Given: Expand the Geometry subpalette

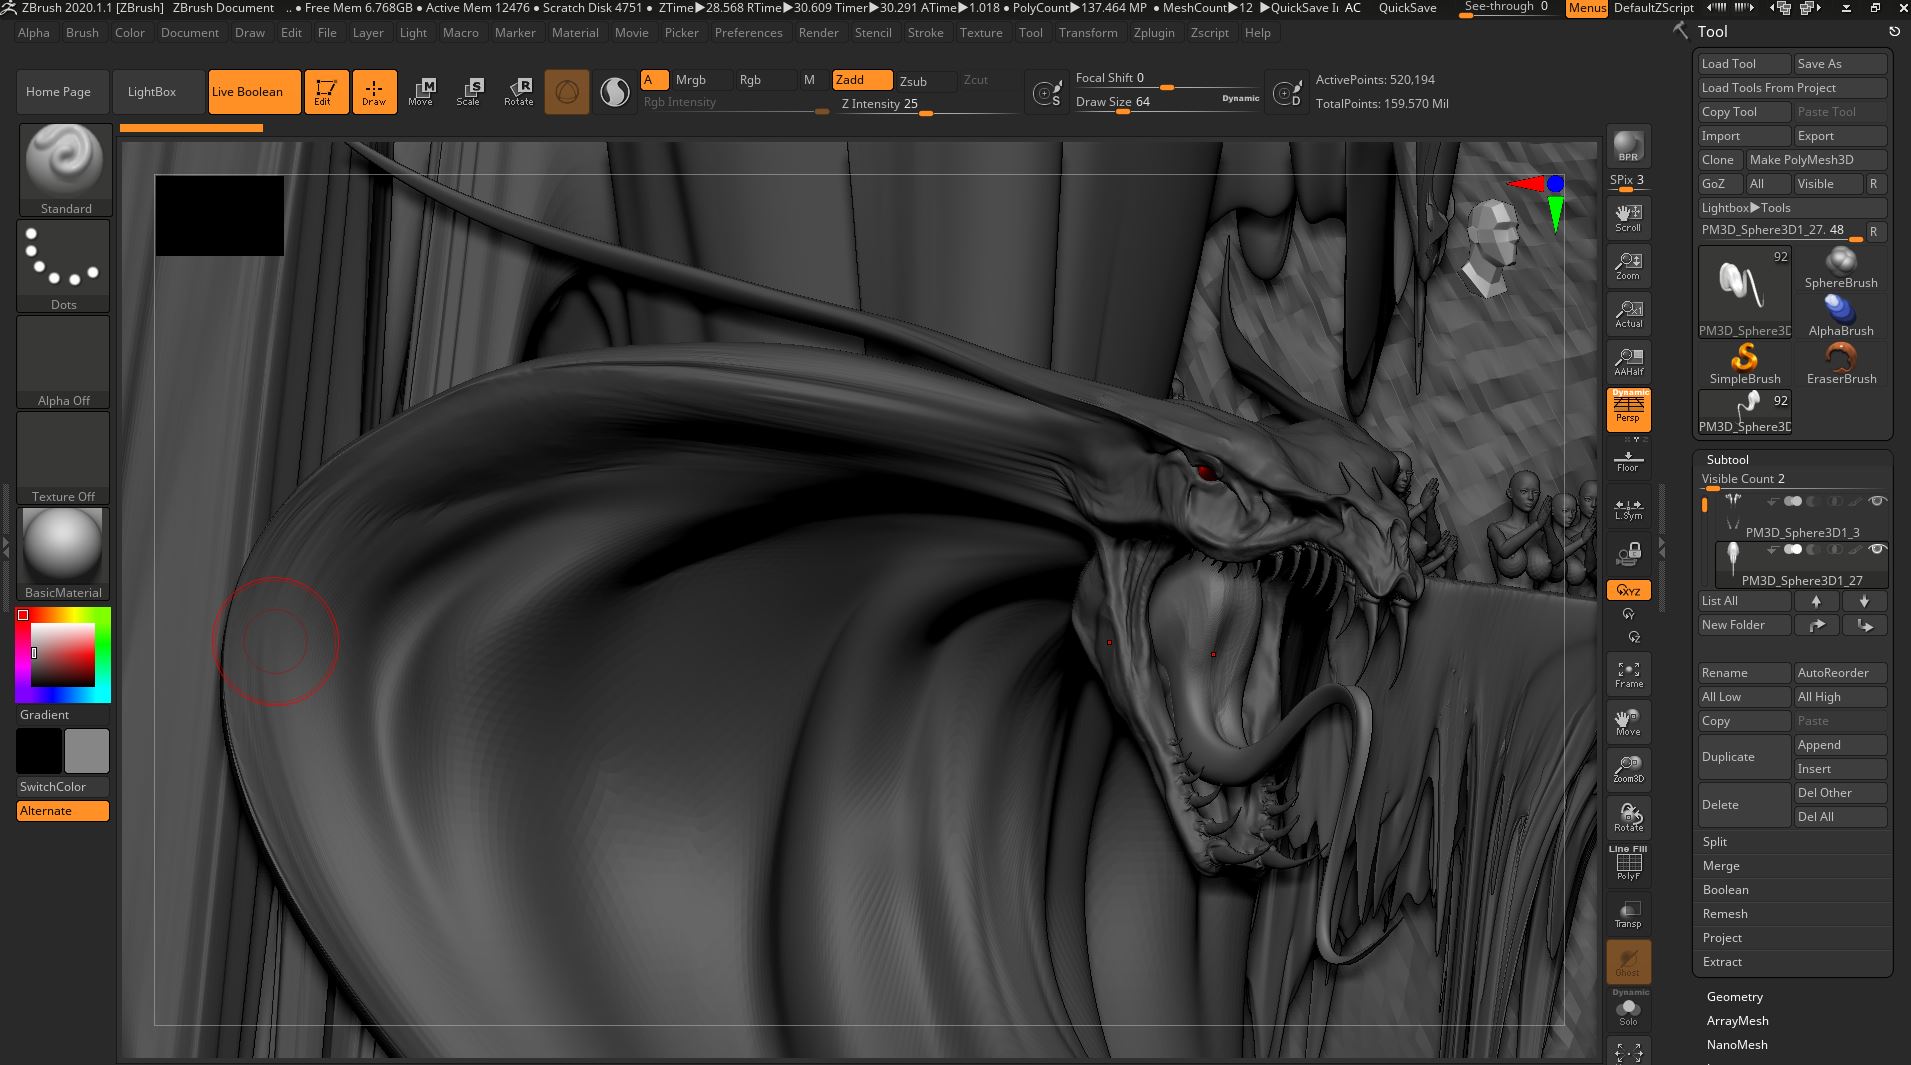Looking at the screenshot, I should [1735, 997].
